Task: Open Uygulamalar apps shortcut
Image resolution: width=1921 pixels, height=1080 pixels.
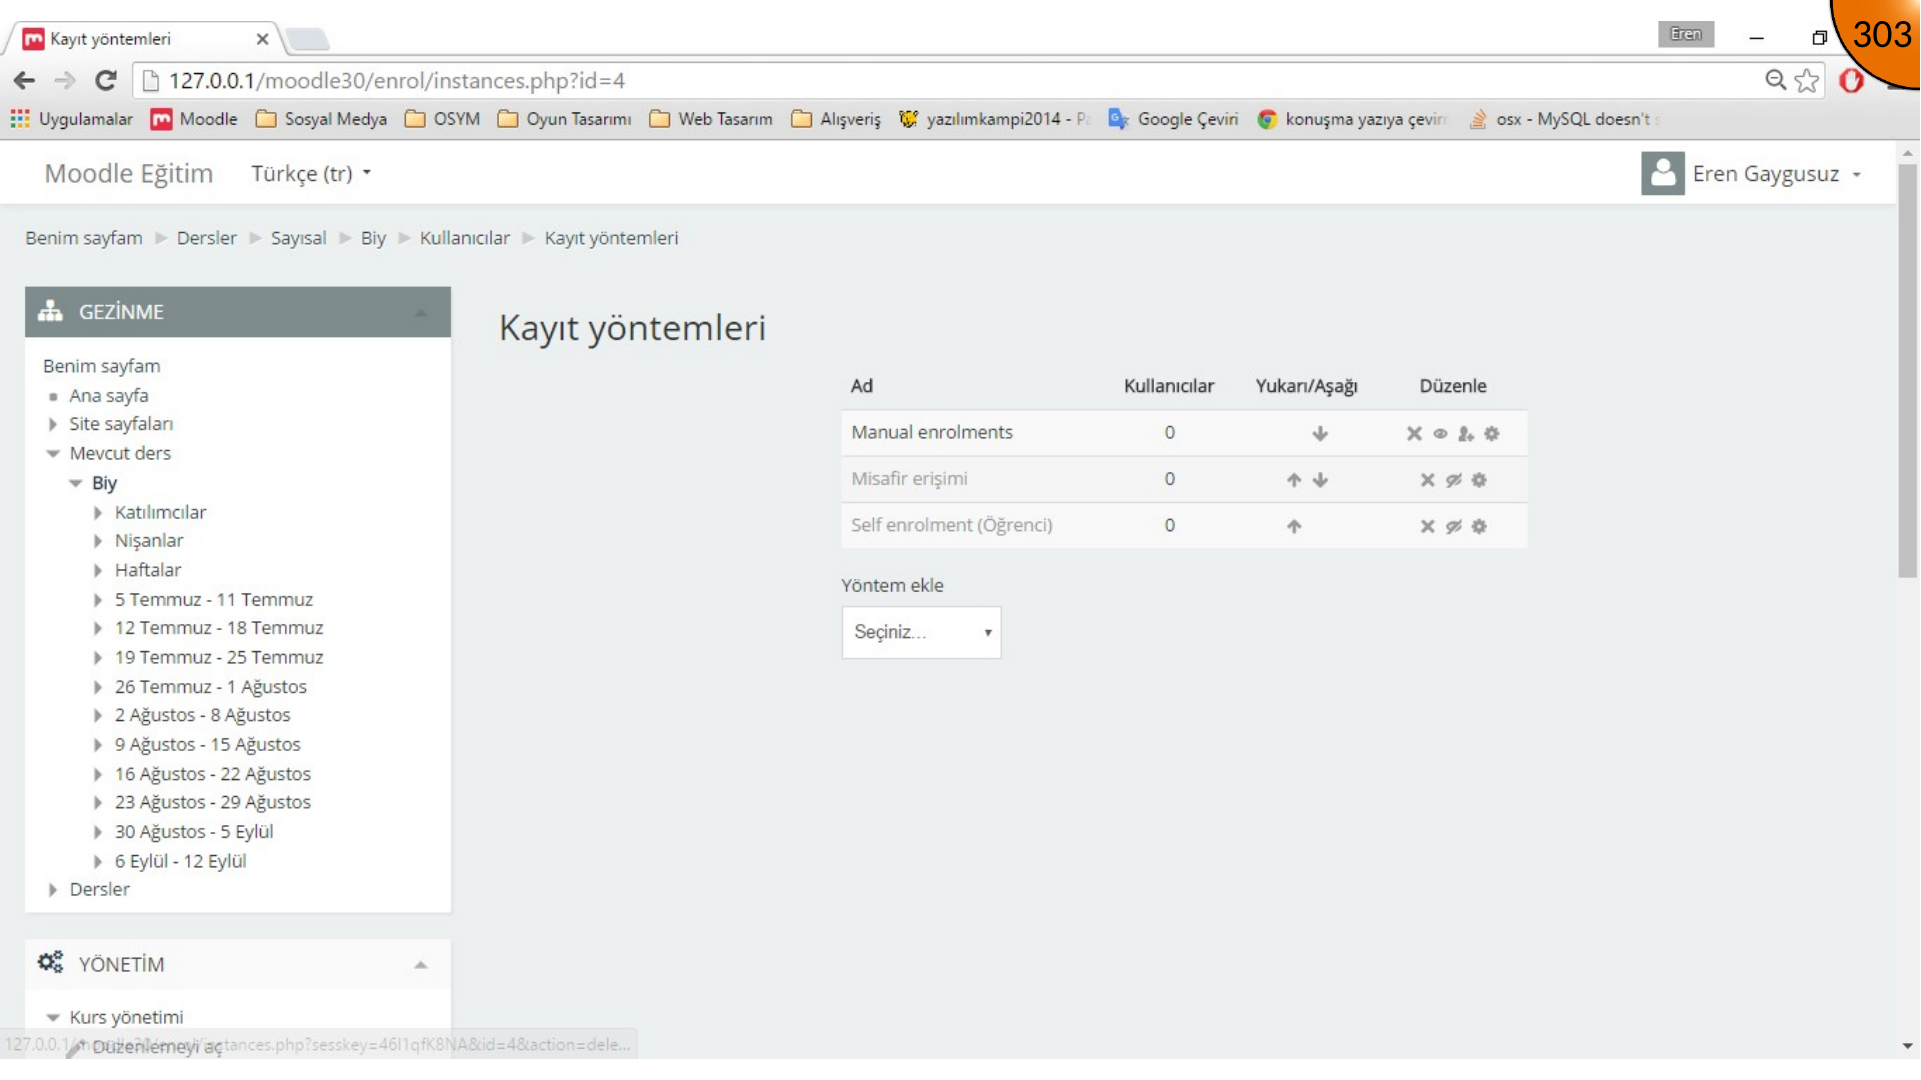Action: point(71,119)
